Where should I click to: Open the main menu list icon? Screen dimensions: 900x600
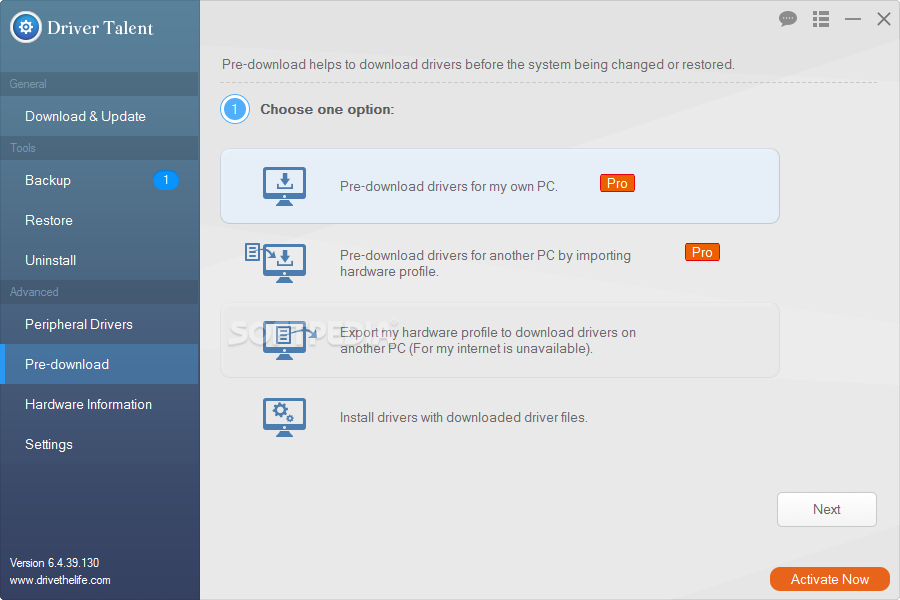pyautogui.click(x=821, y=19)
